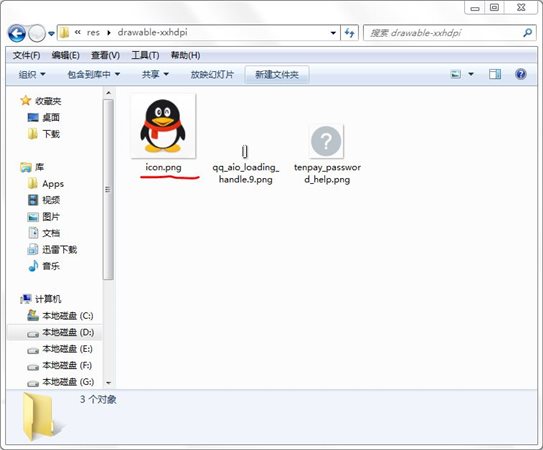Open the 共享 dropdown

click(155, 74)
